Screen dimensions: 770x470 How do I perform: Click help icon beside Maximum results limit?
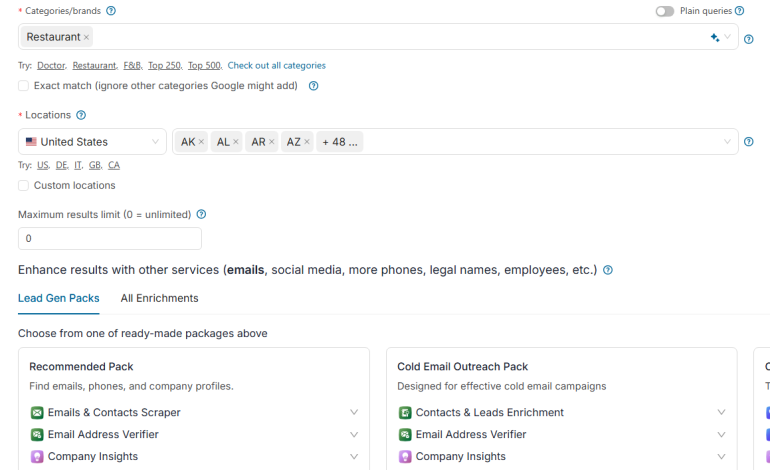[201, 214]
